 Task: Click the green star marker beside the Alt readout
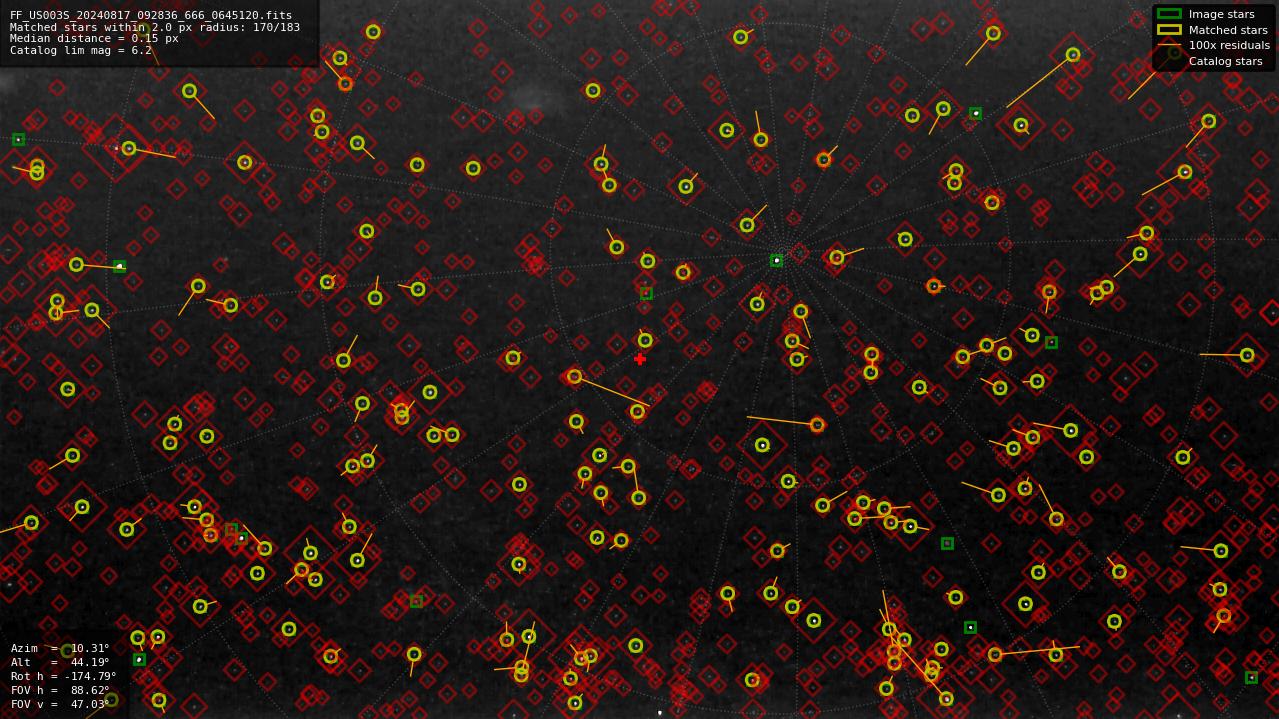coord(139,660)
